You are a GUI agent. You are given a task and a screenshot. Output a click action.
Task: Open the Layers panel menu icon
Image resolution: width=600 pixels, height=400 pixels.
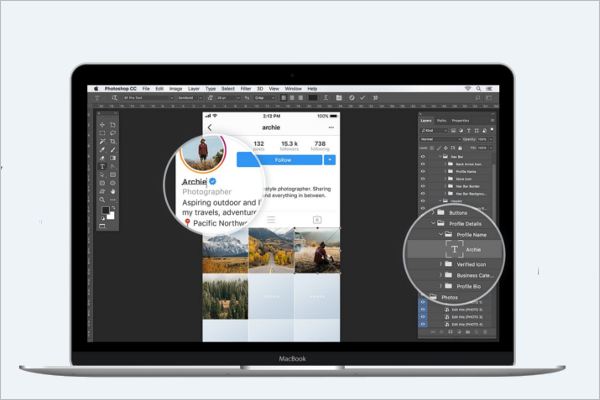tap(492, 121)
